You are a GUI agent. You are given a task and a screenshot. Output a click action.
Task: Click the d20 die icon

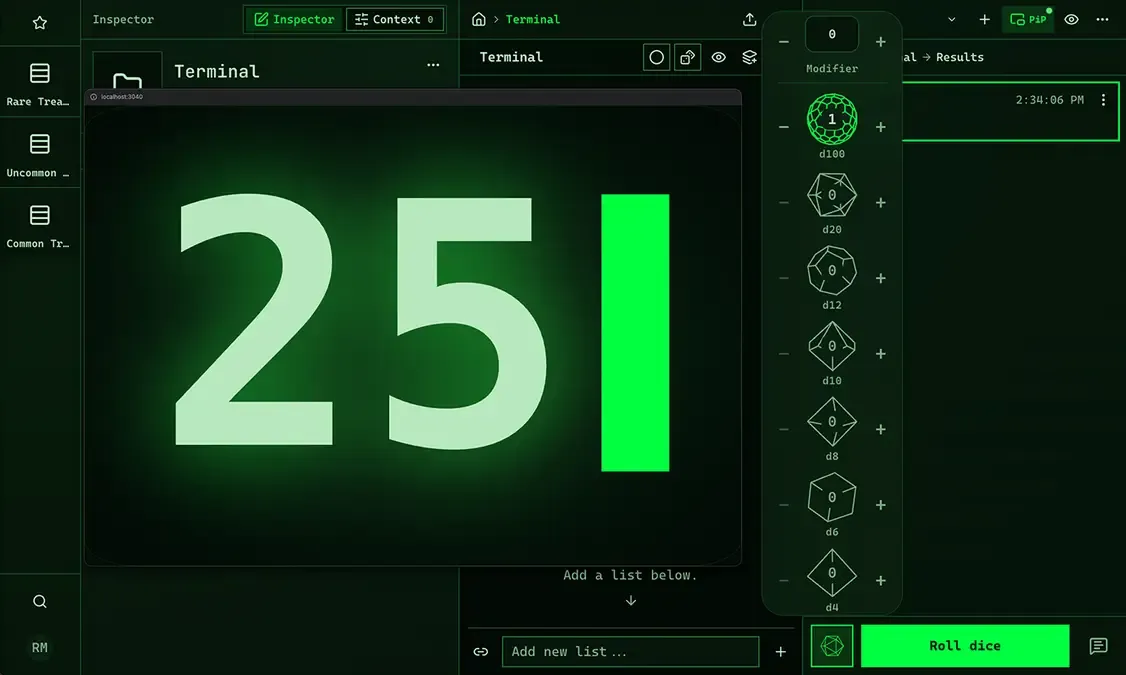coord(832,195)
